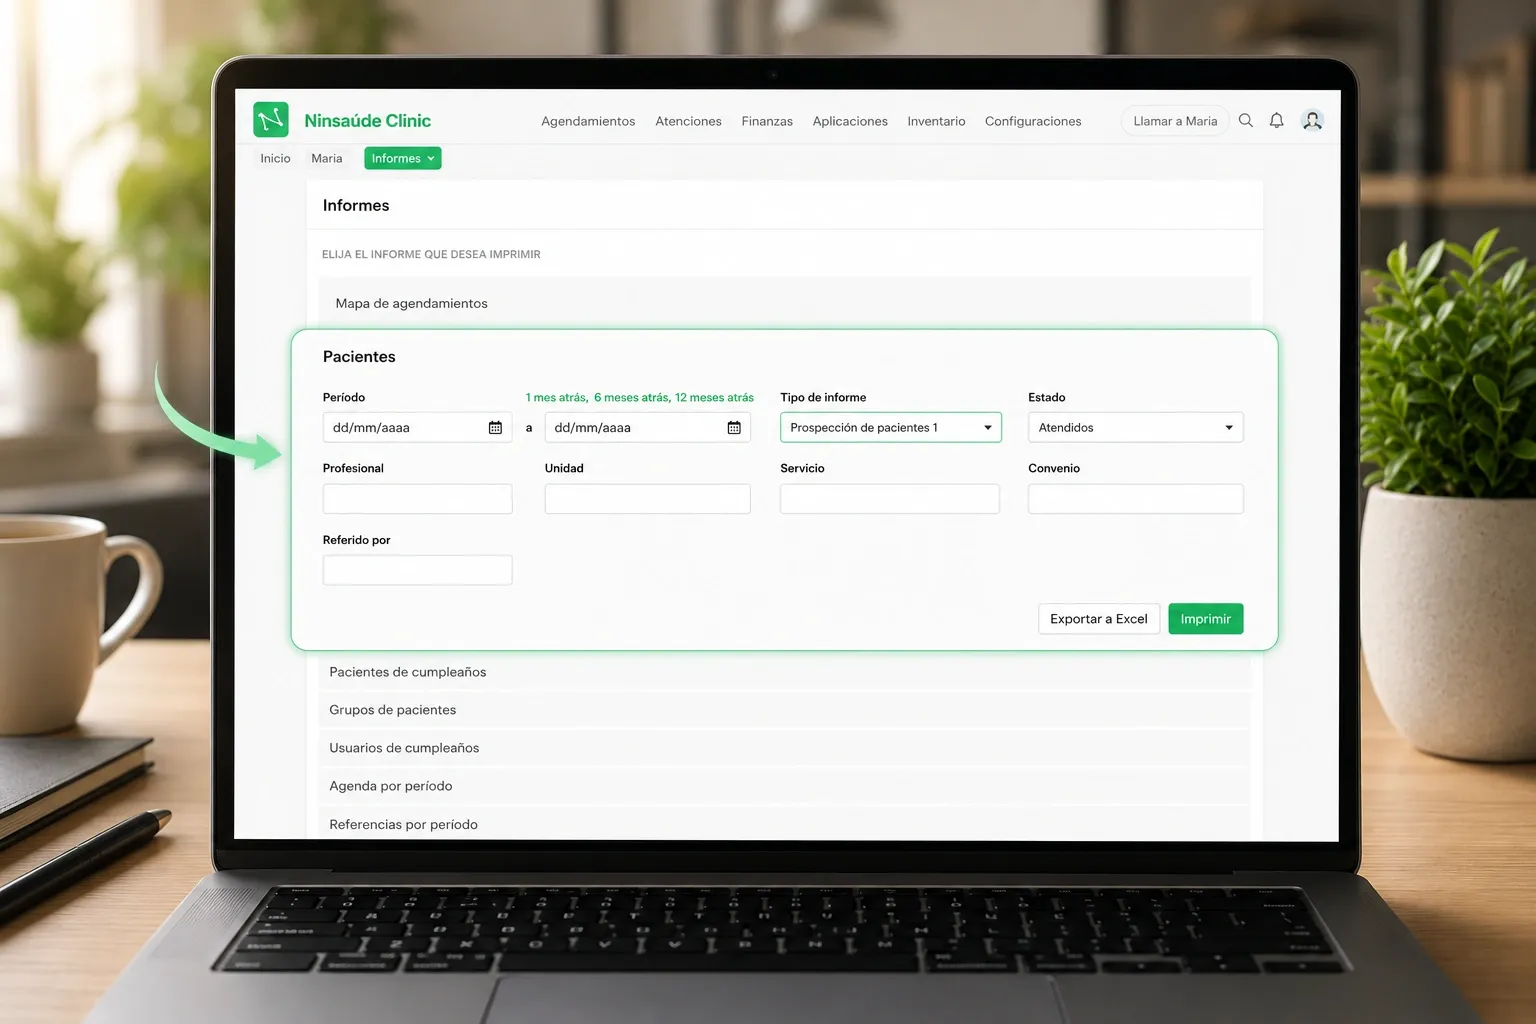This screenshot has width=1536, height=1024.
Task: Focus the period end date field
Action: point(647,427)
